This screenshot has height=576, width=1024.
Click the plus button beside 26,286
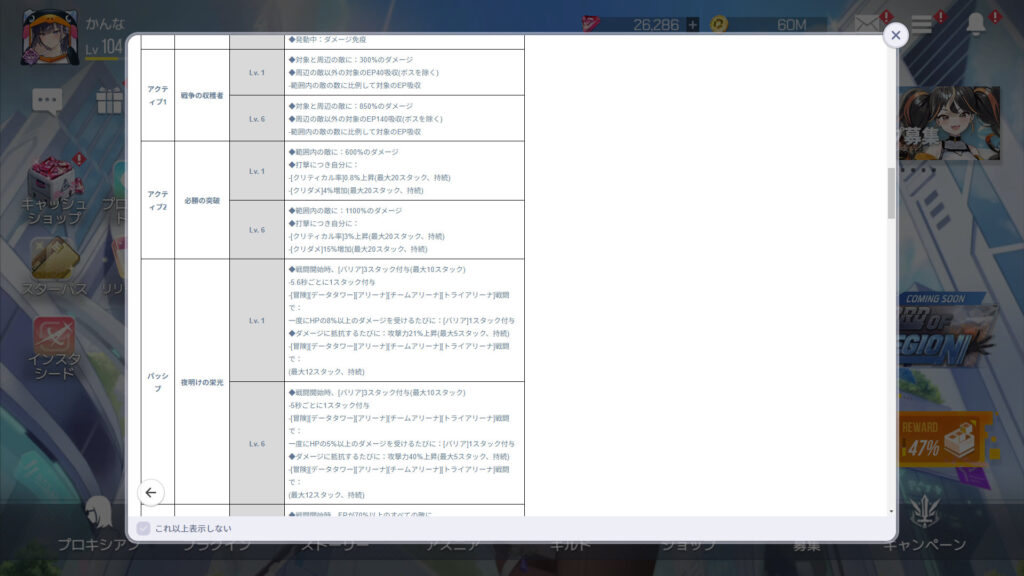click(x=692, y=25)
